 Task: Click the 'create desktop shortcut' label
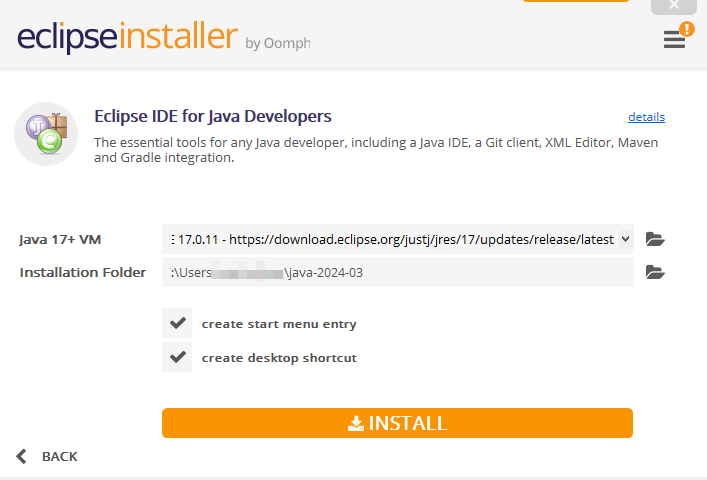tap(279, 357)
